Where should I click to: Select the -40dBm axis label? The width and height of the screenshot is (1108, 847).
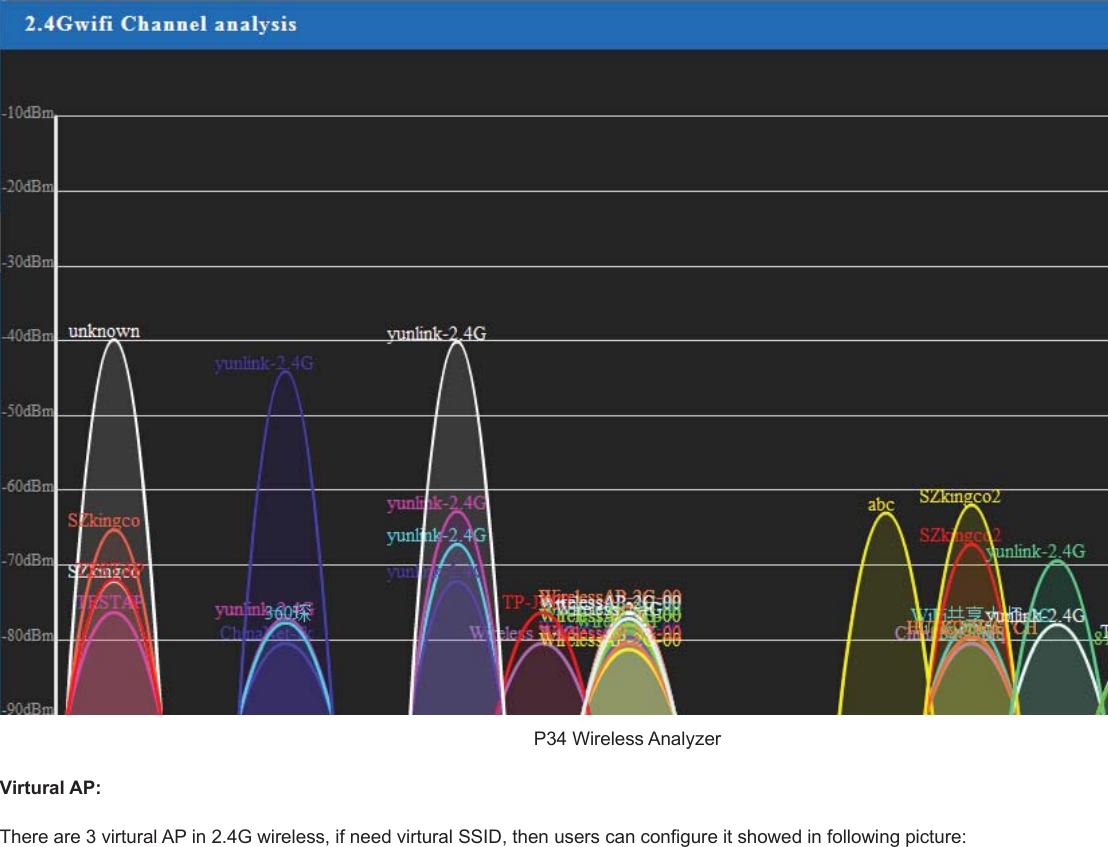[x=26, y=336]
